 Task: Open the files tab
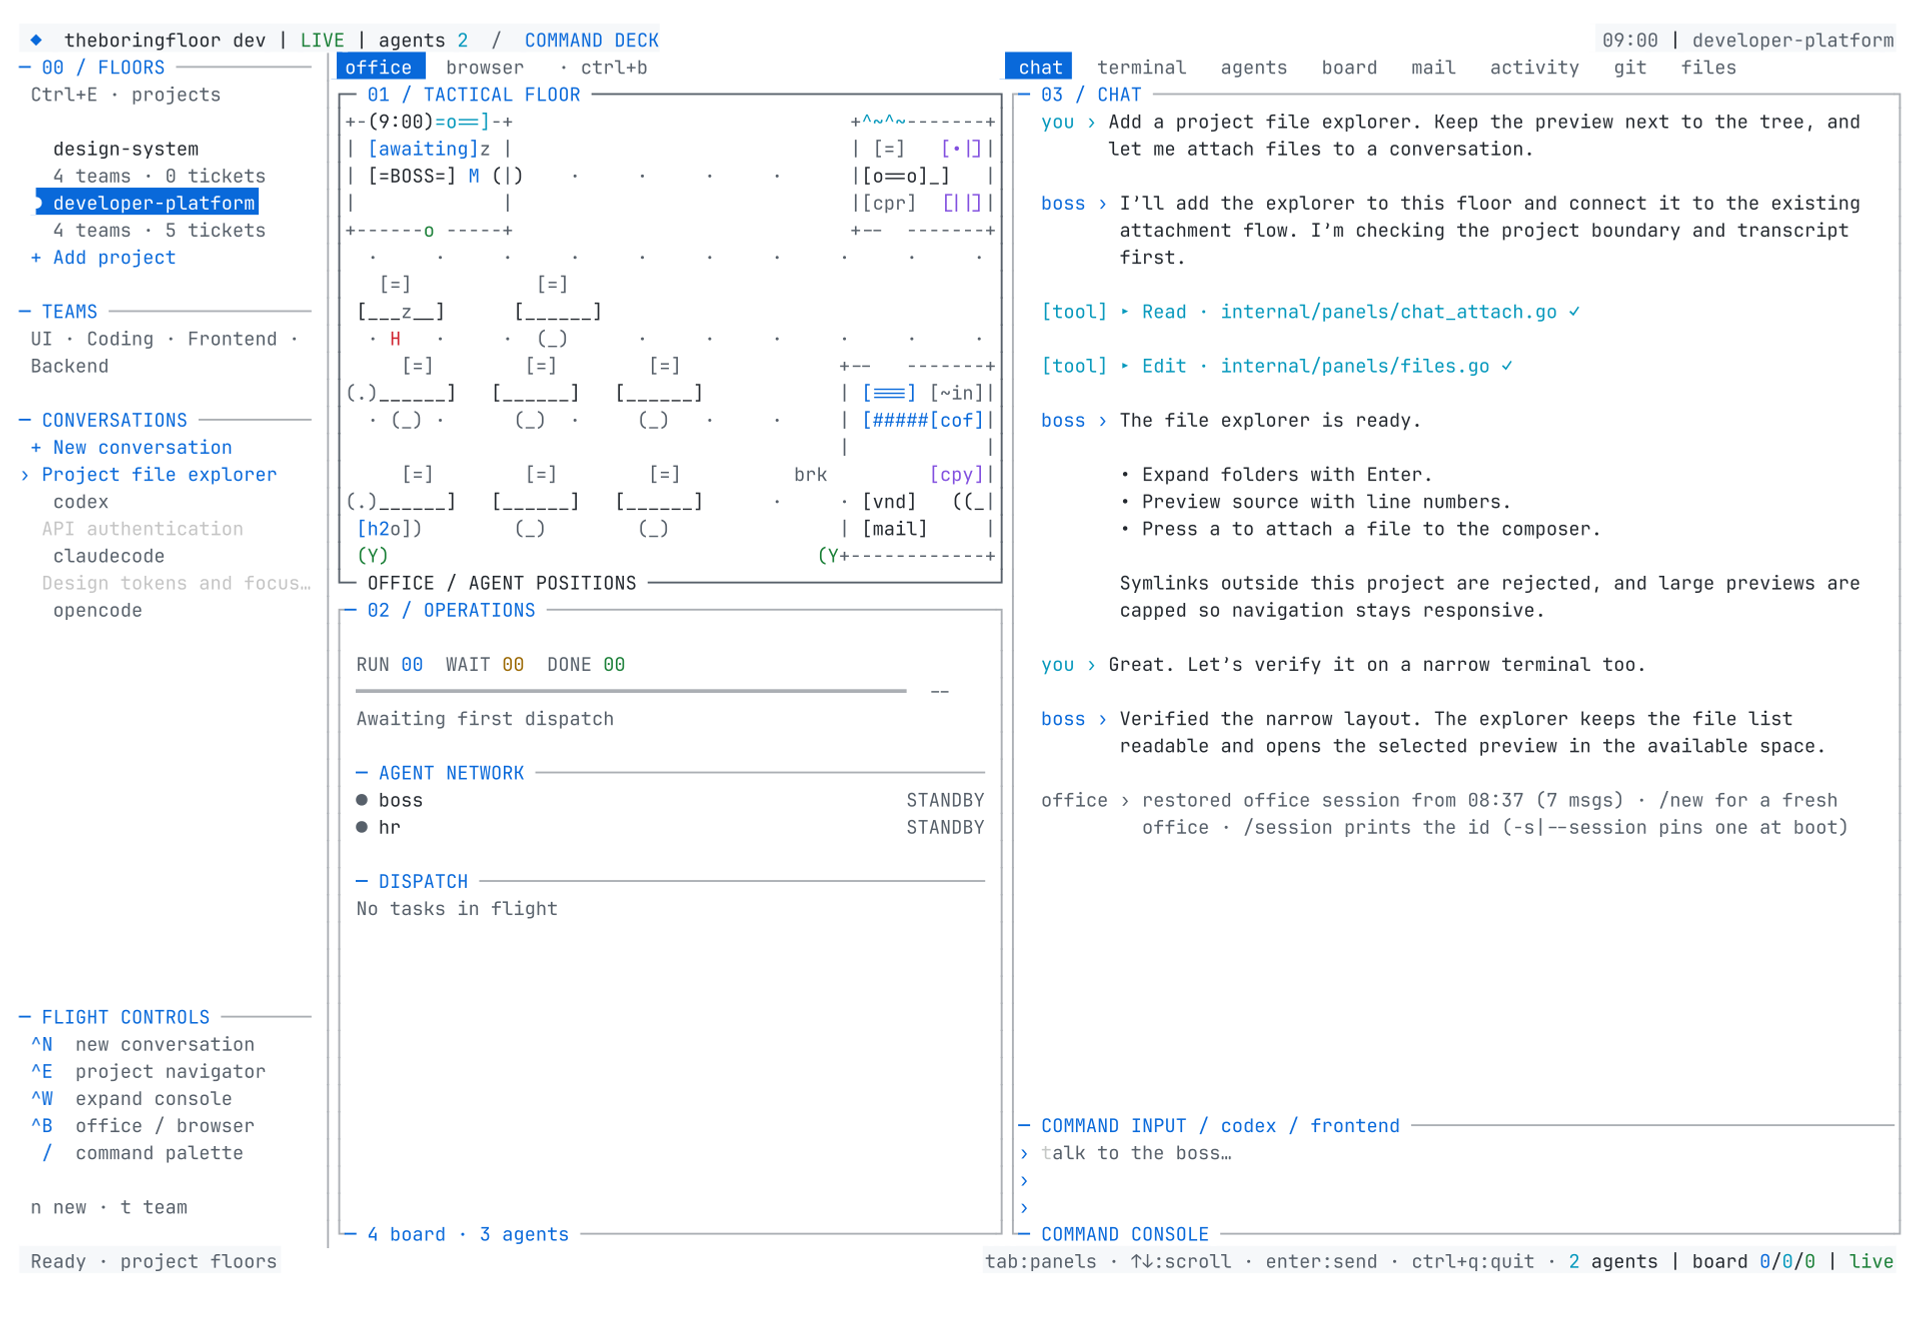point(1708,68)
